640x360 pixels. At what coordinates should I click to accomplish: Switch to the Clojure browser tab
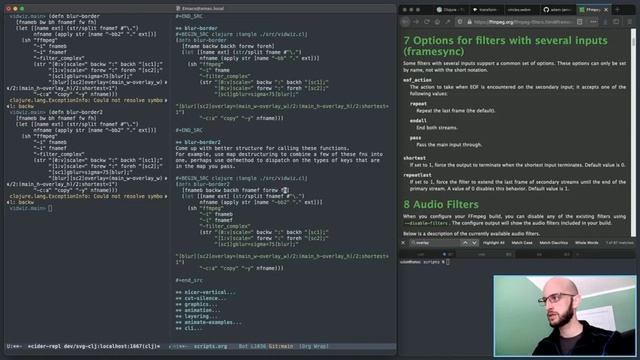click(450, 9)
